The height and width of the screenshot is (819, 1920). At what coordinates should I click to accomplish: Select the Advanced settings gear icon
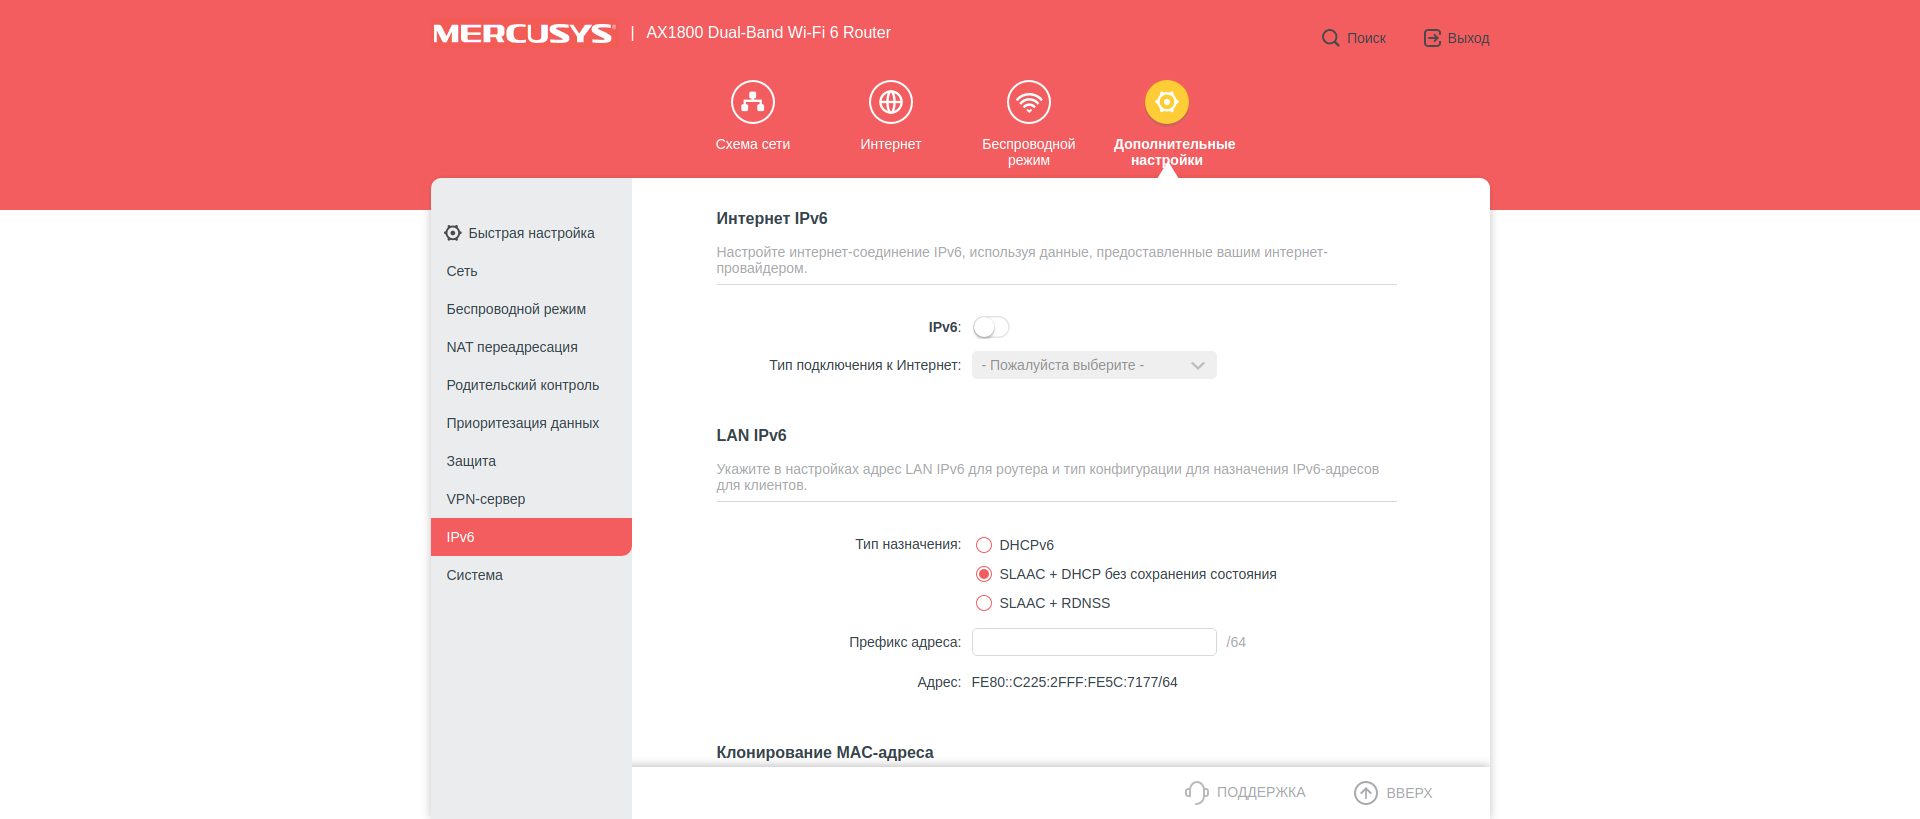1166,102
